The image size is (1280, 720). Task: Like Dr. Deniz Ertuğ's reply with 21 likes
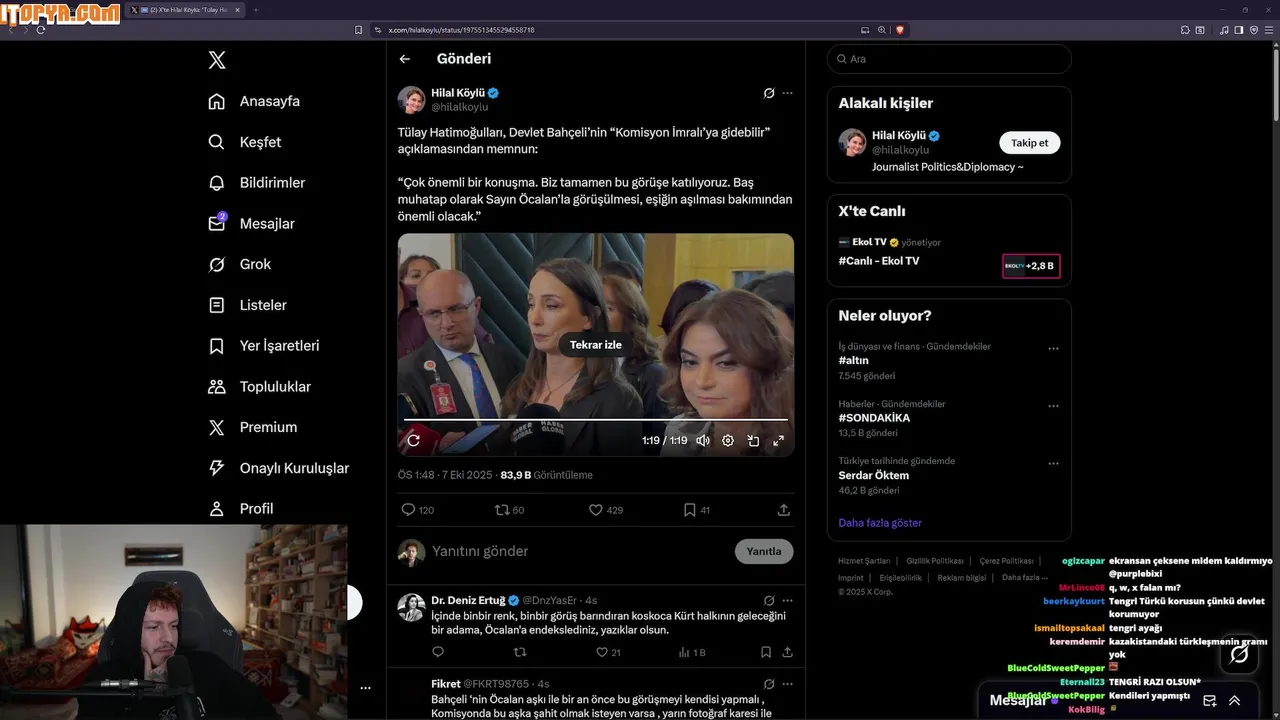tap(608, 652)
